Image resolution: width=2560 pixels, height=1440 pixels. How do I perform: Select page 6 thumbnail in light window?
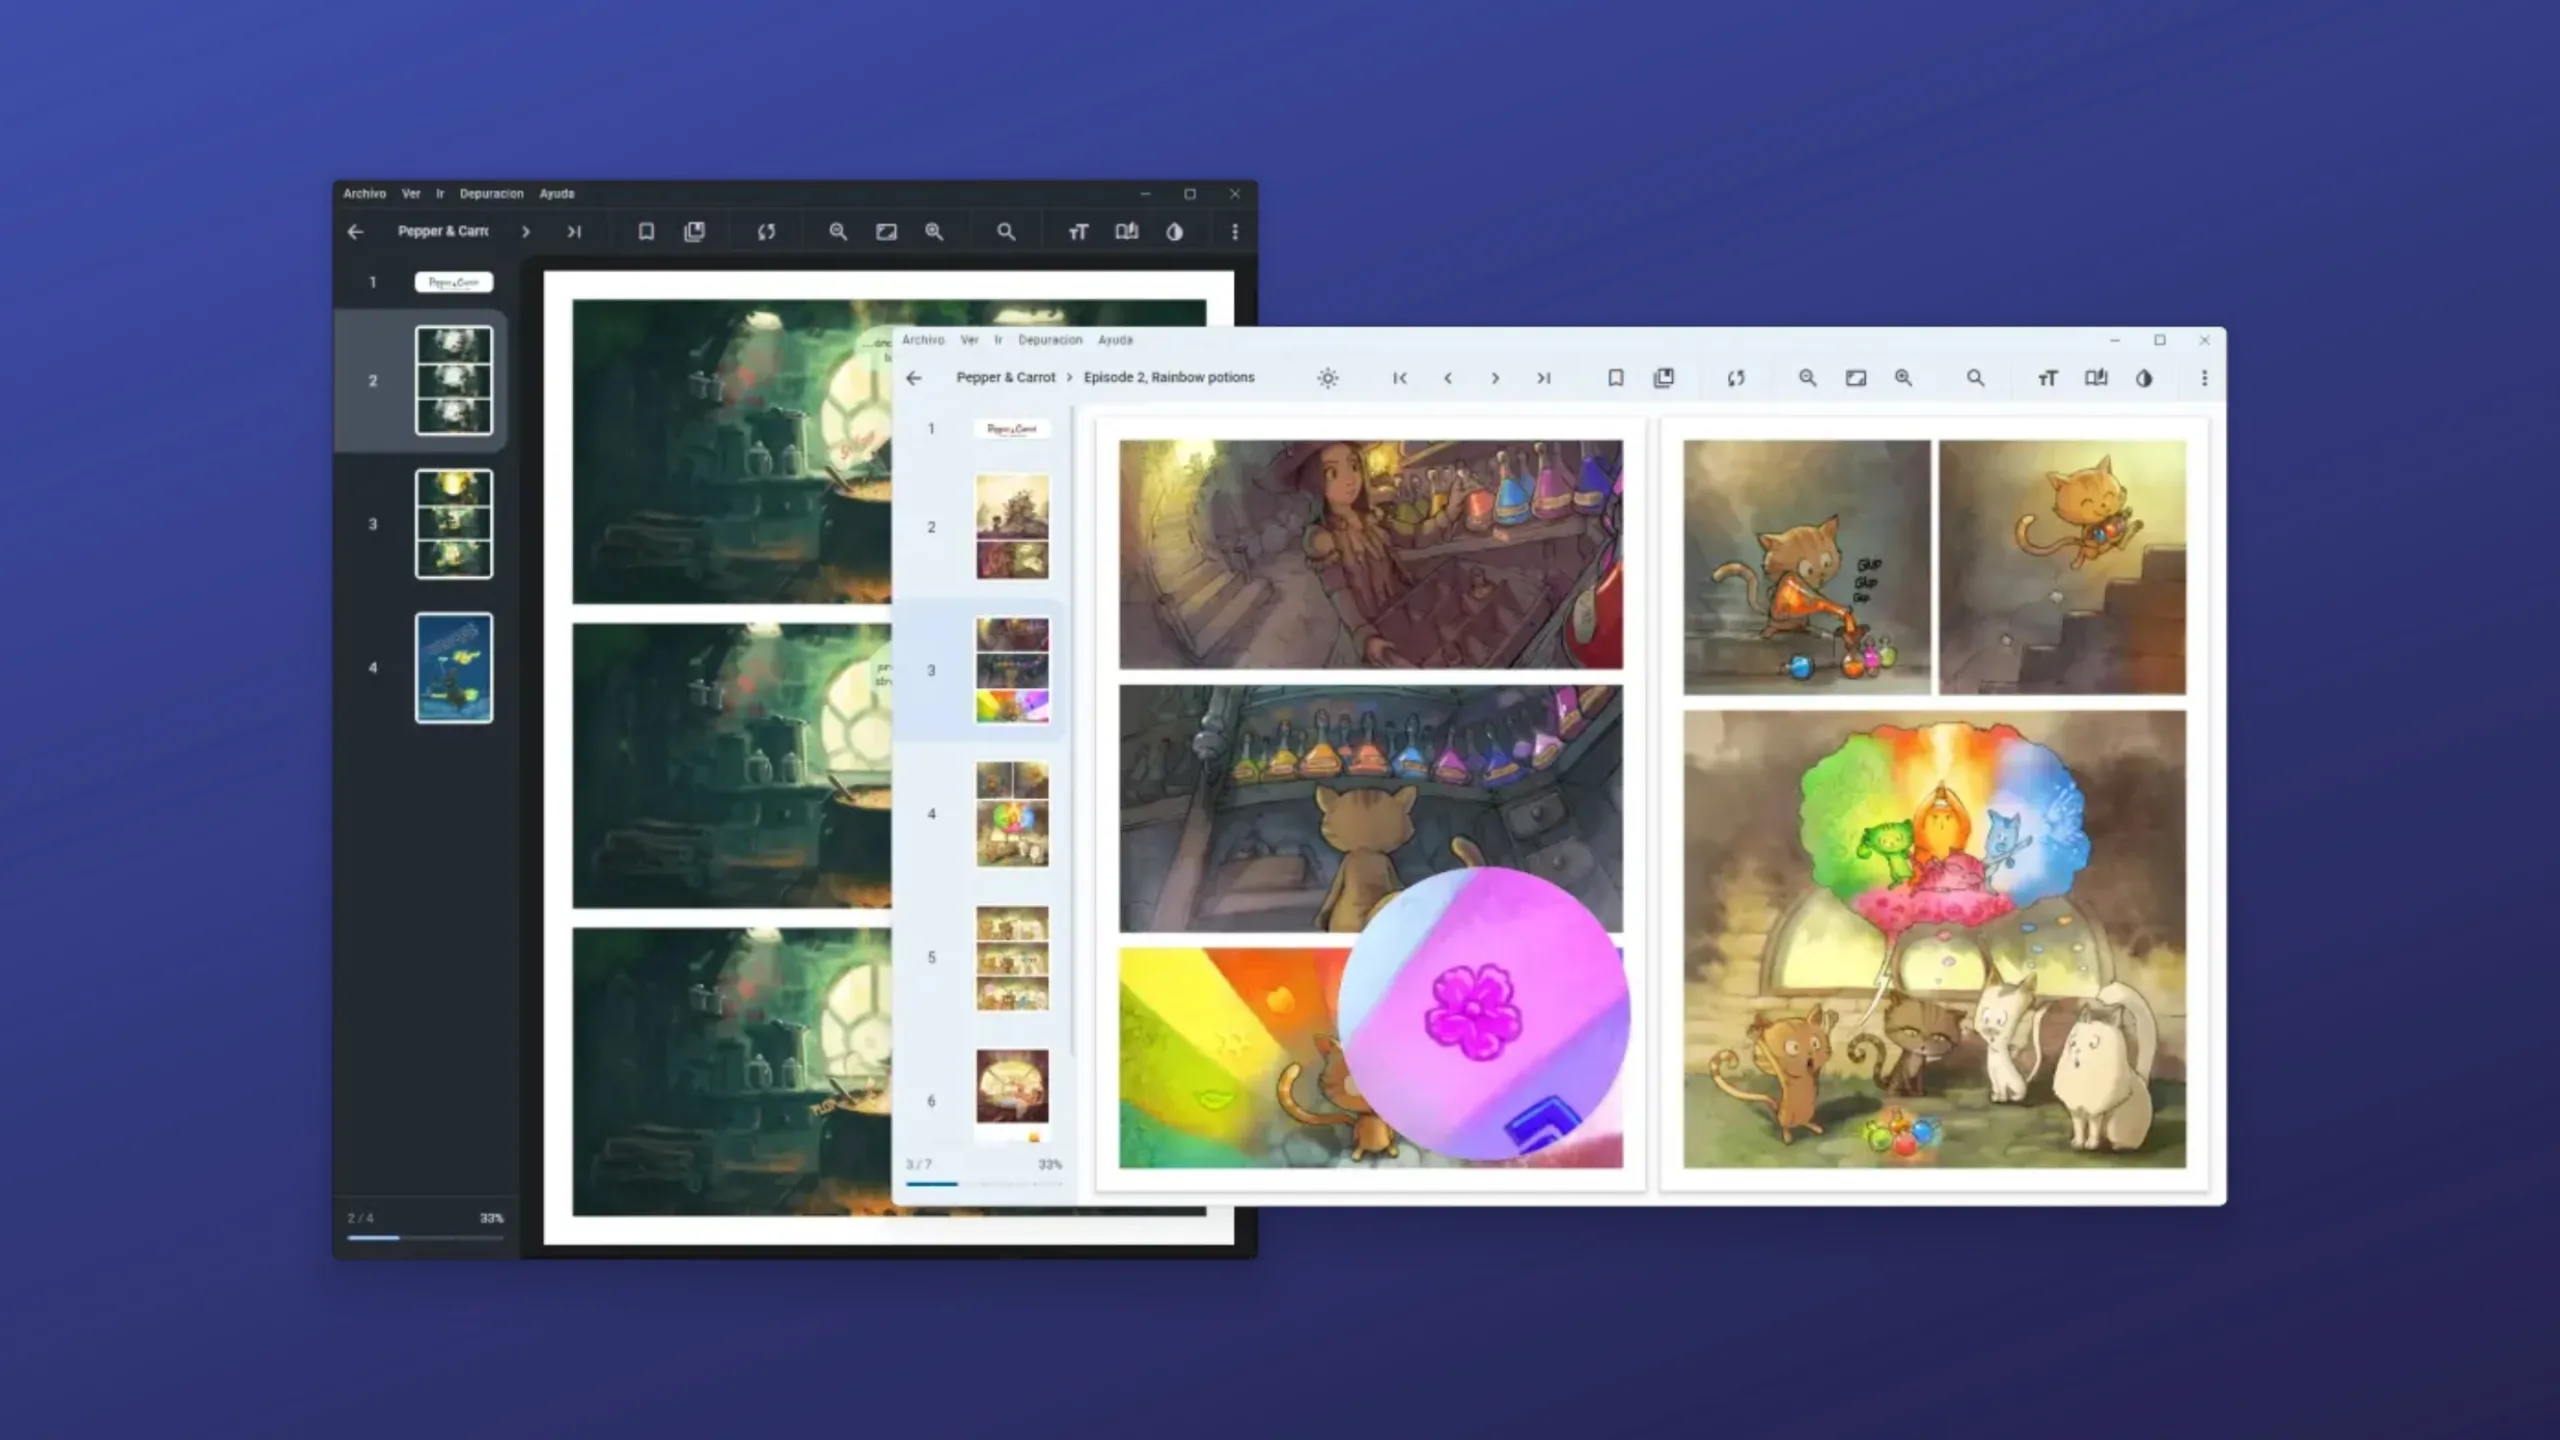point(1012,1095)
